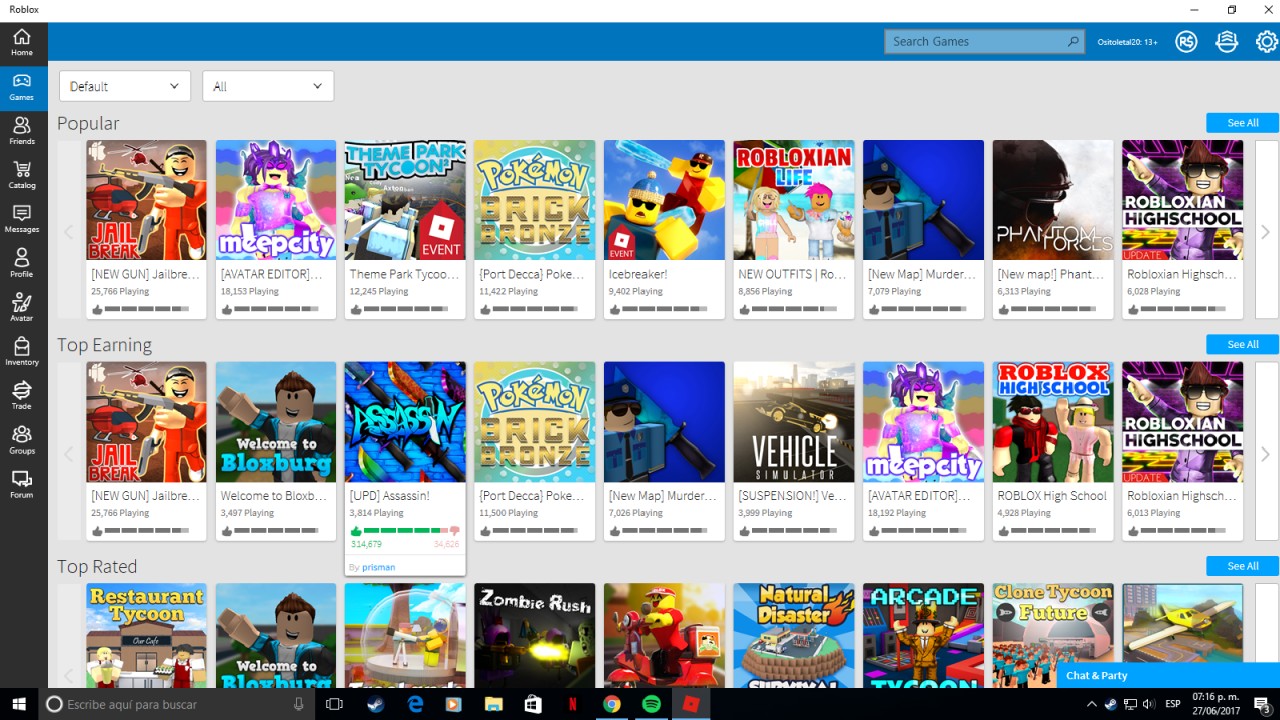The image size is (1280, 720).
Task: Click the Cortana search box
Action: click(177, 704)
